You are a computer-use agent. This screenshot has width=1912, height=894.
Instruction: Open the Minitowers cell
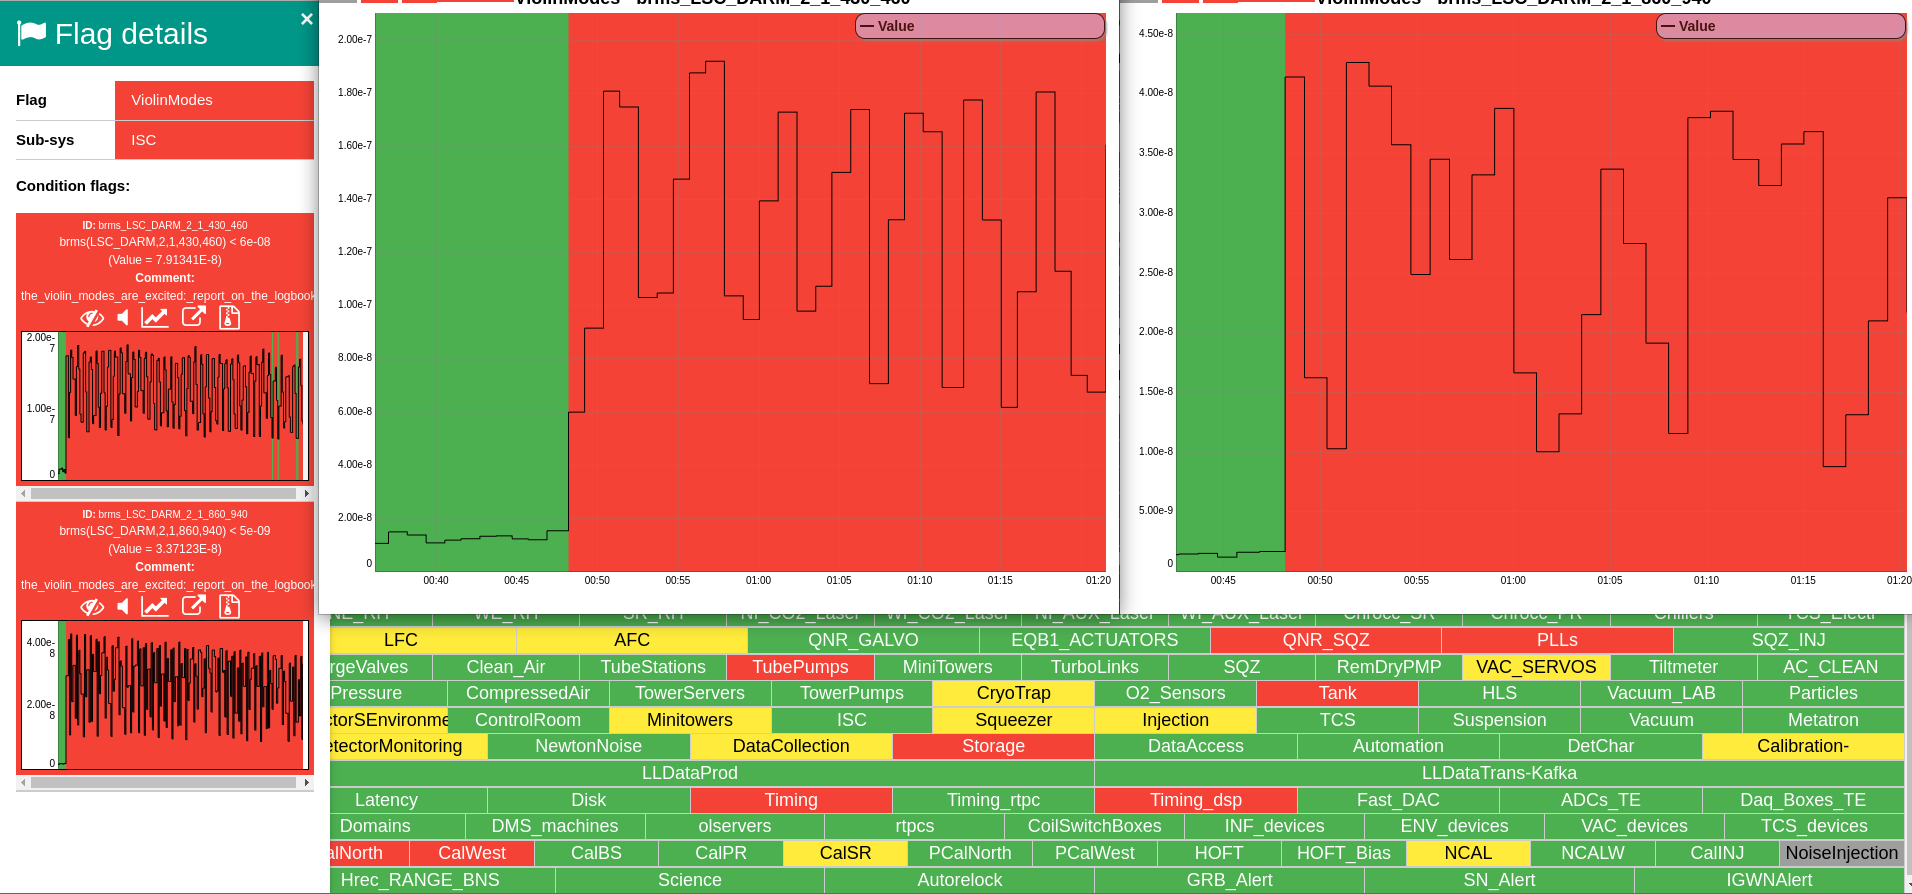pyautogui.click(x=689, y=720)
